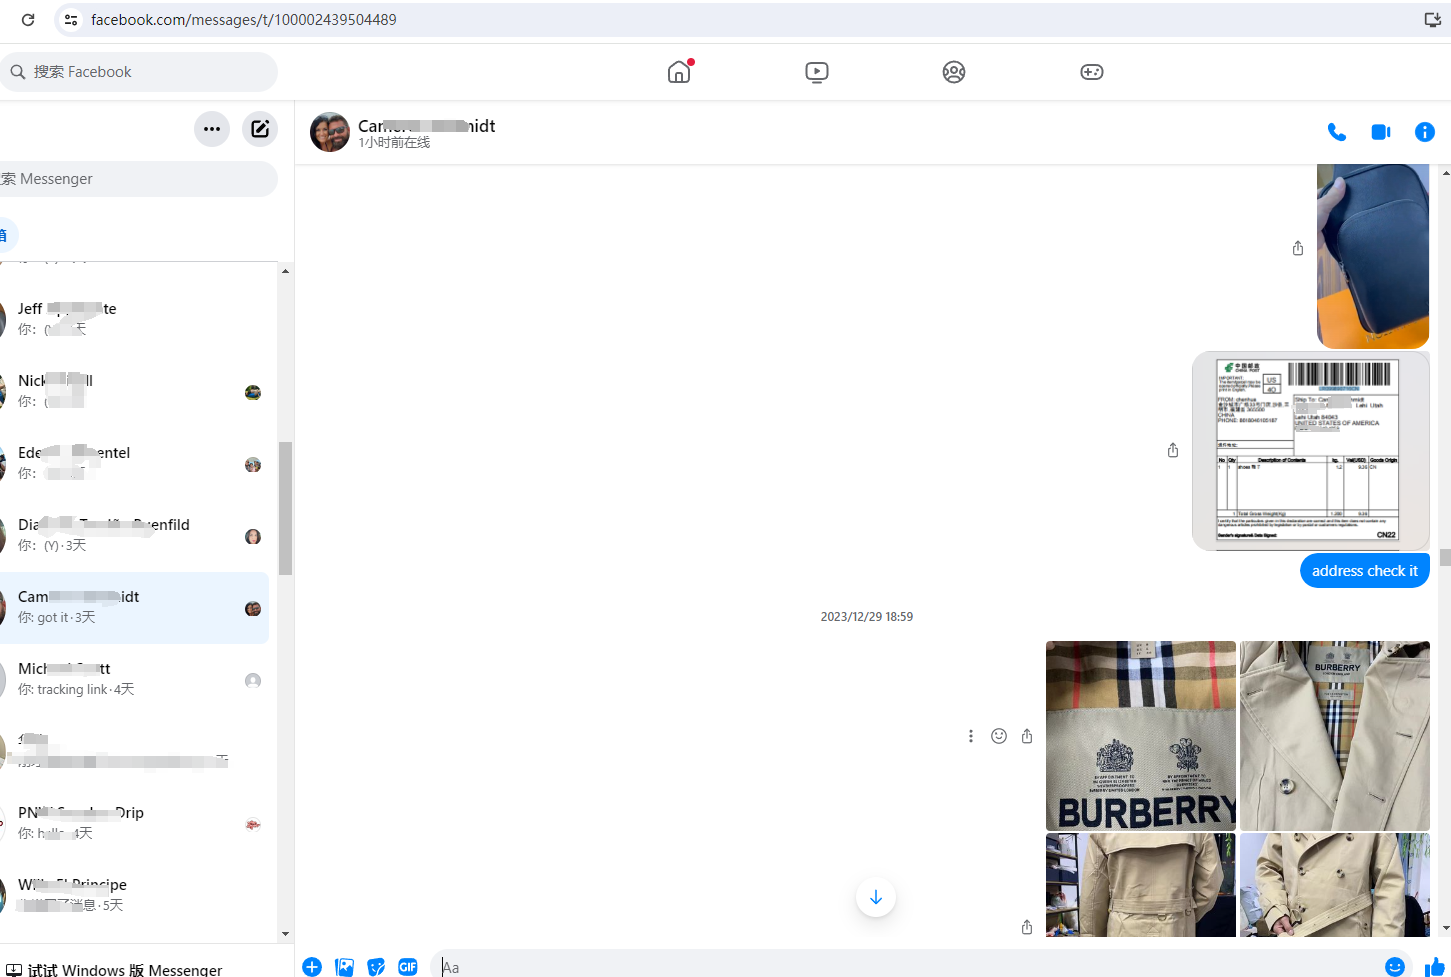The height and width of the screenshot is (977, 1451).
Task: Click the plus icon for more actions
Action: point(312,966)
